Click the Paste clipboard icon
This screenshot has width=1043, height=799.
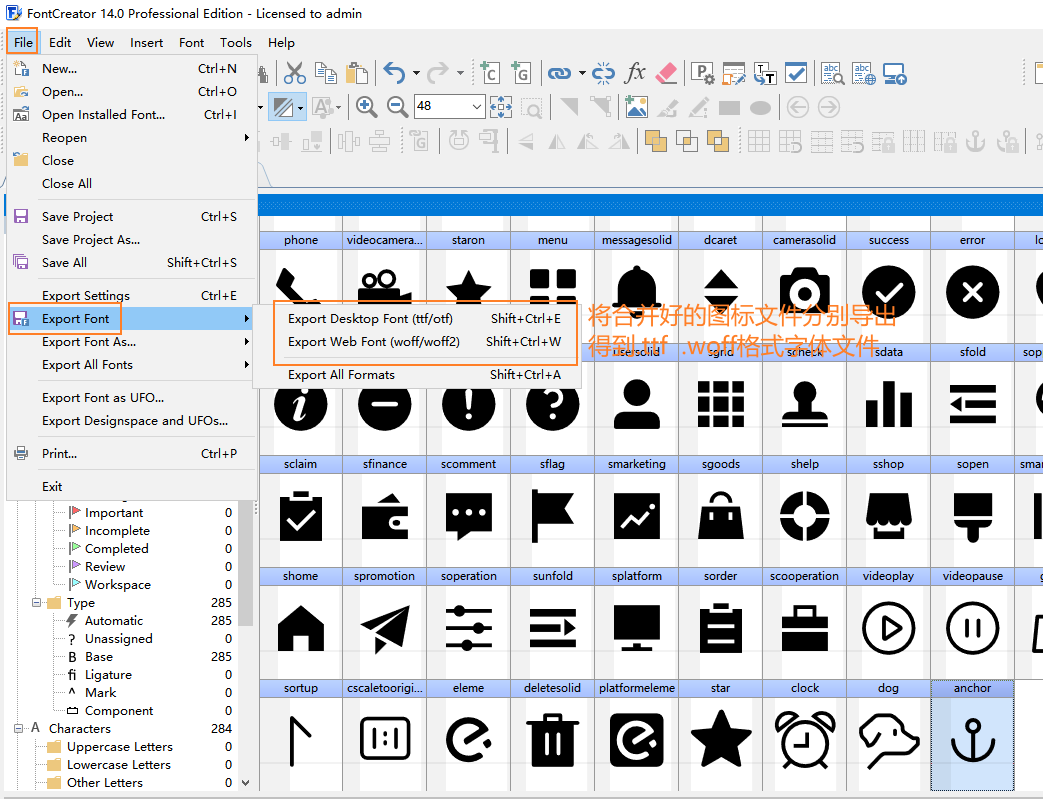pos(357,73)
